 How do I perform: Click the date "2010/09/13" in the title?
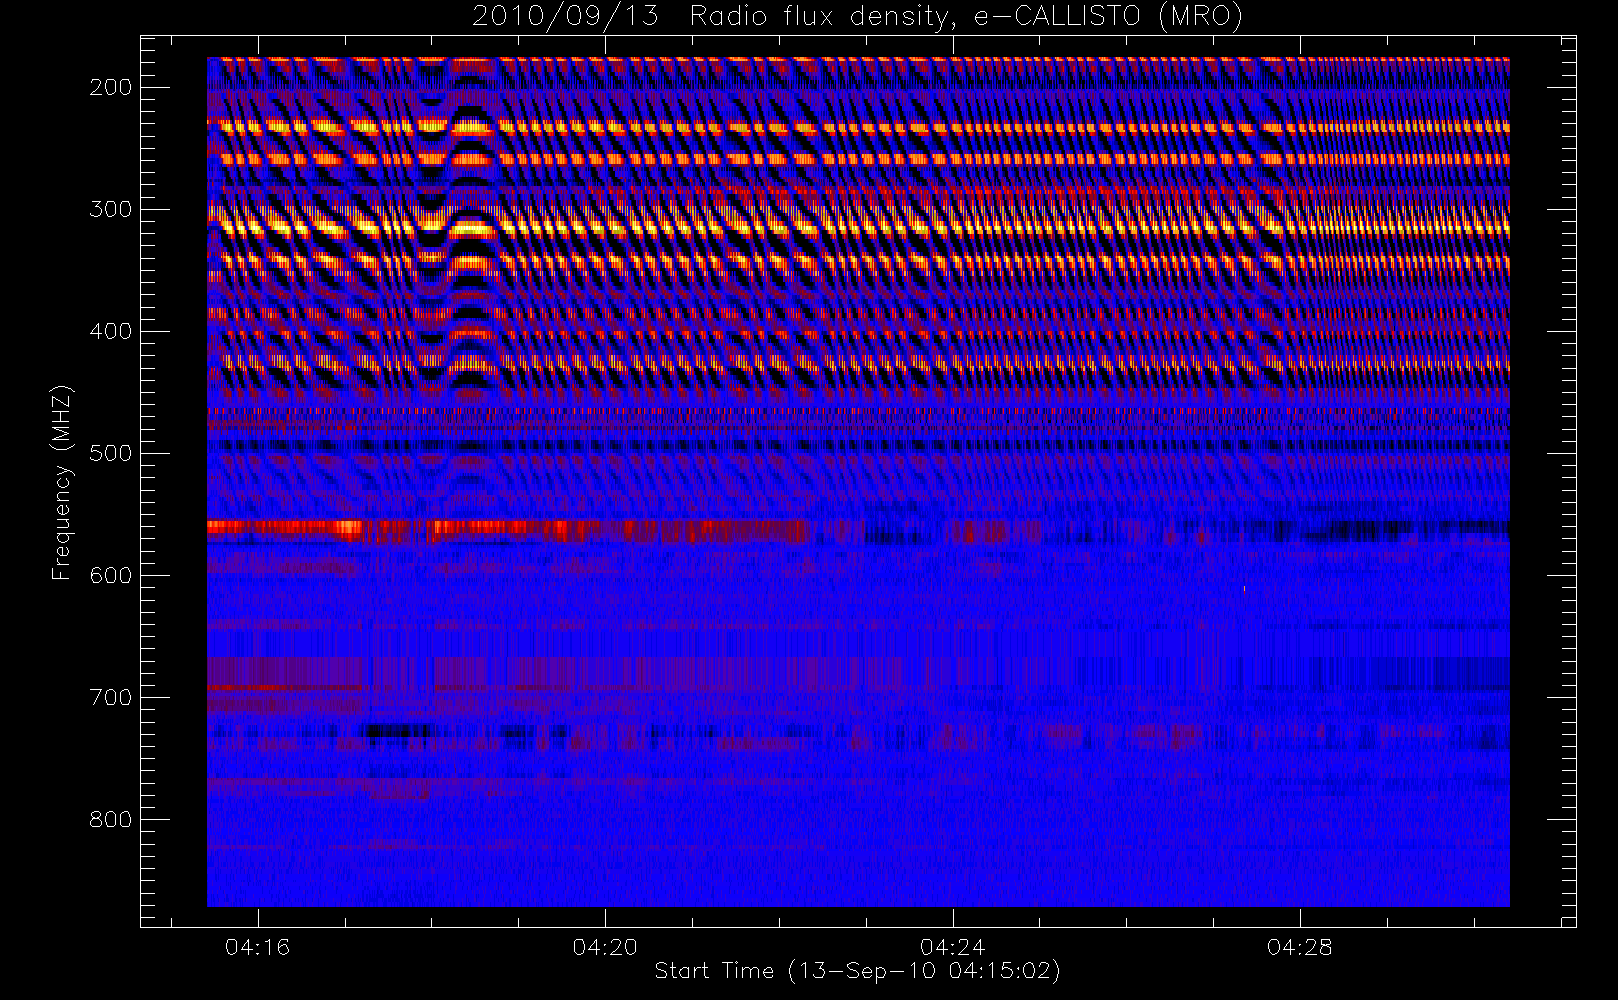tap(565, 17)
